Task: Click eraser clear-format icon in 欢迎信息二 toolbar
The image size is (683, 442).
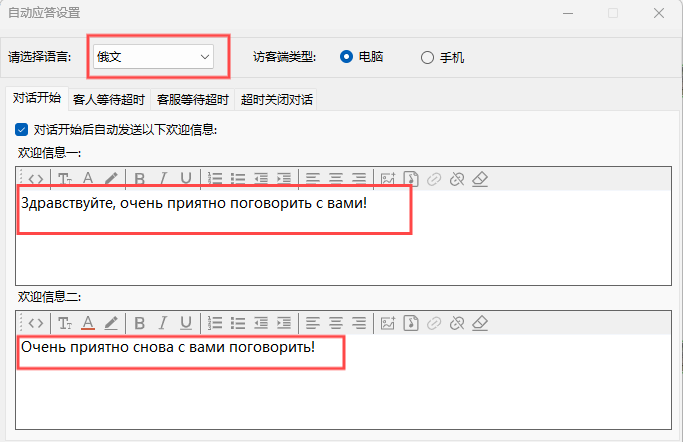Action: 479,323
